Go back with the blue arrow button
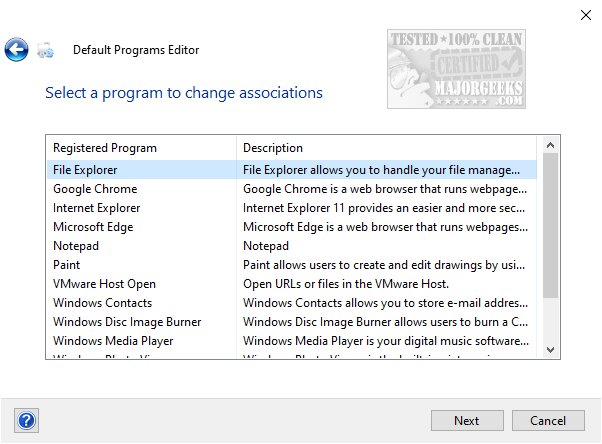 click(16, 50)
